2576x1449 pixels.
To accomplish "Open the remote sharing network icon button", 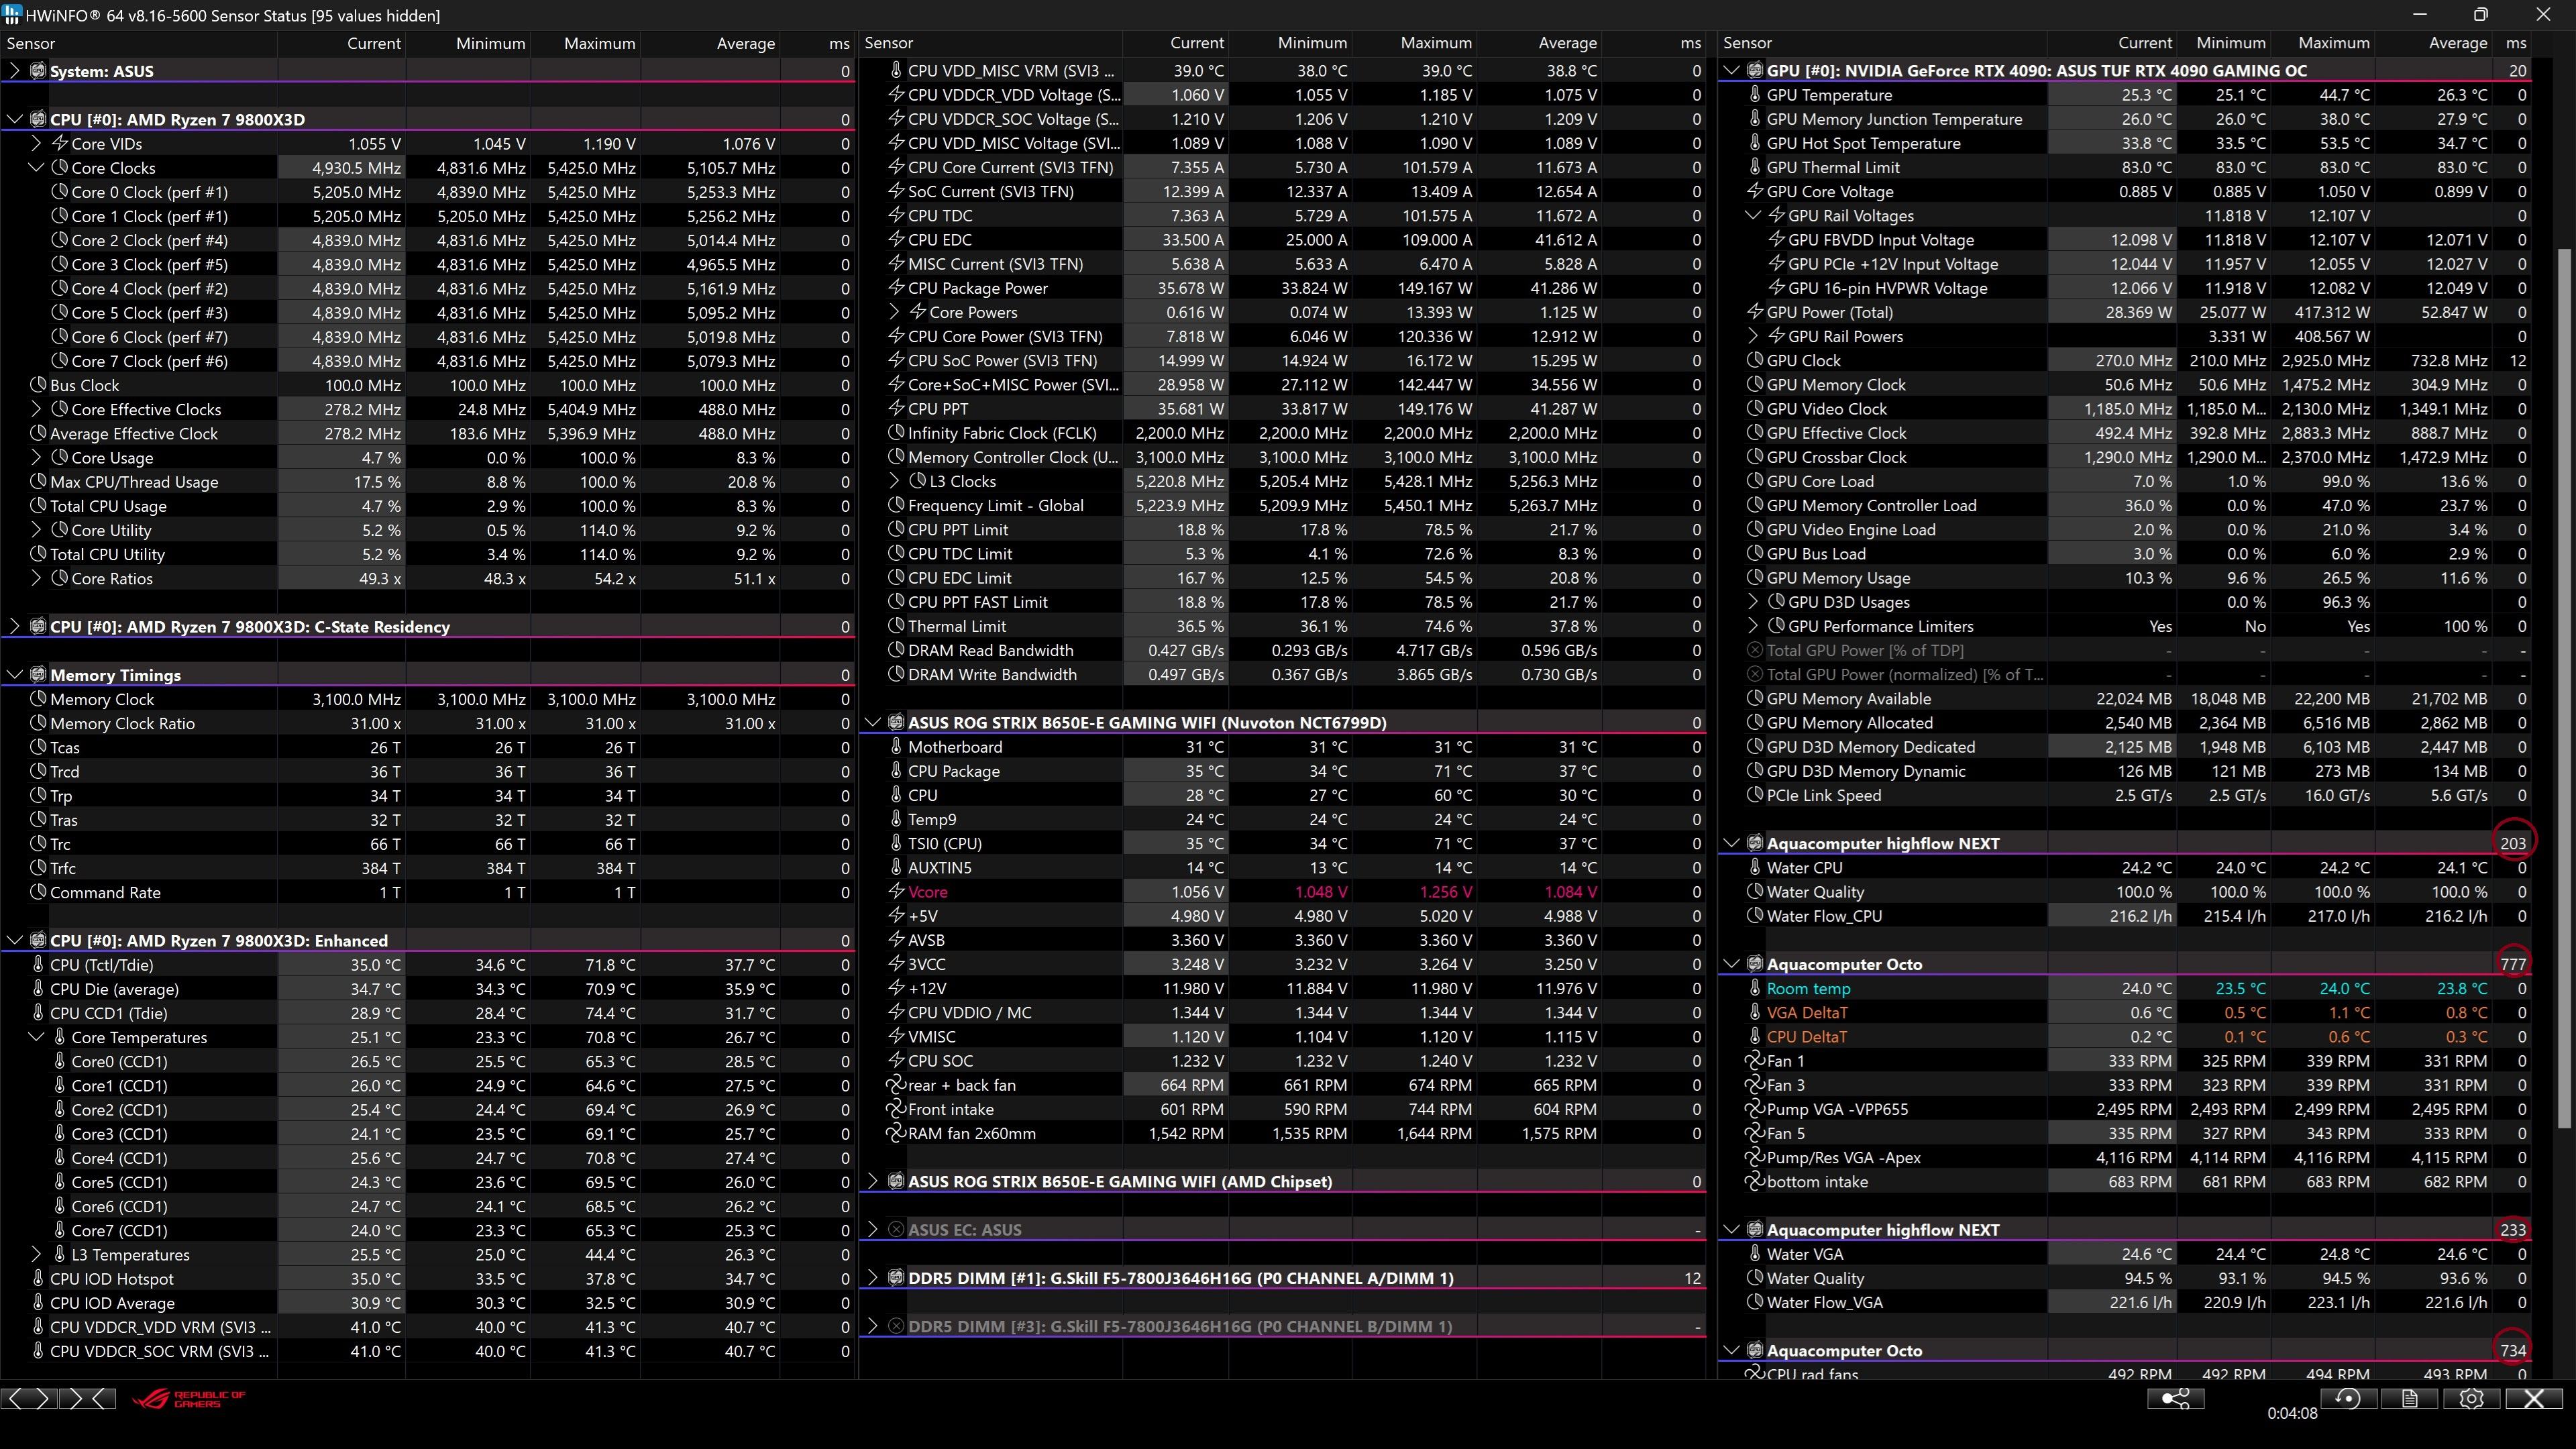I will [x=2175, y=1398].
